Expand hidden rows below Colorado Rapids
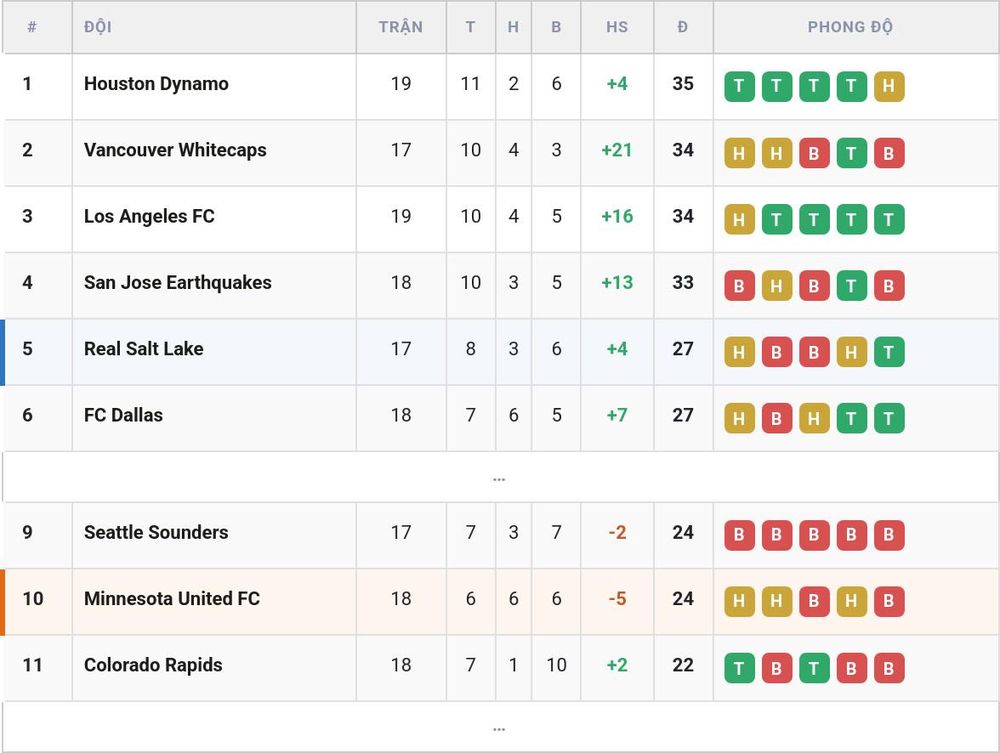The height and width of the screenshot is (753, 1000). point(499,727)
